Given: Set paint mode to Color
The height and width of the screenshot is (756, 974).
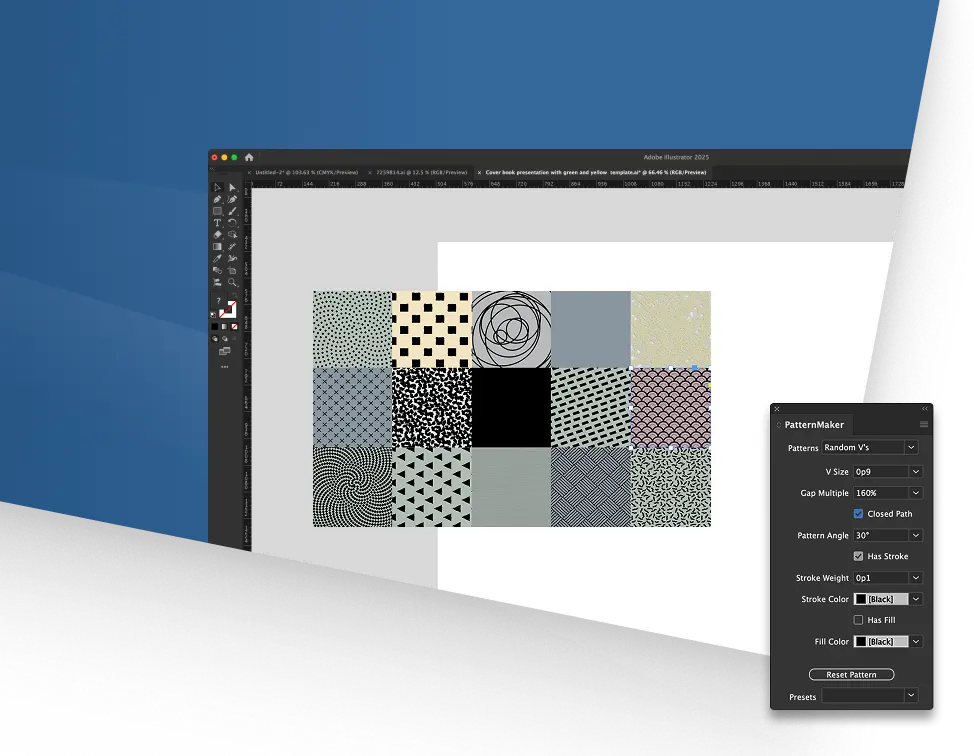Looking at the screenshot, I should pyautogui.click(x=215, y=326).
